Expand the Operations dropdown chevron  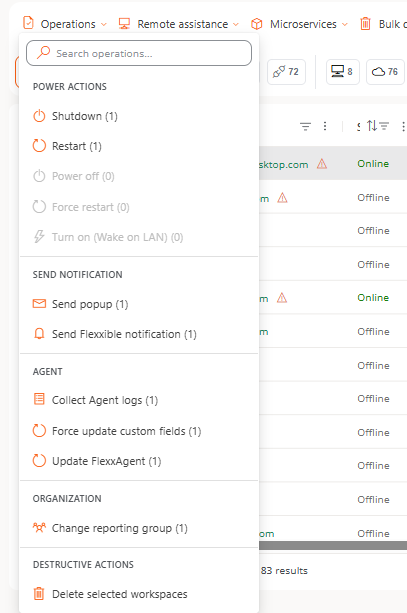click(x=104, y=24)
